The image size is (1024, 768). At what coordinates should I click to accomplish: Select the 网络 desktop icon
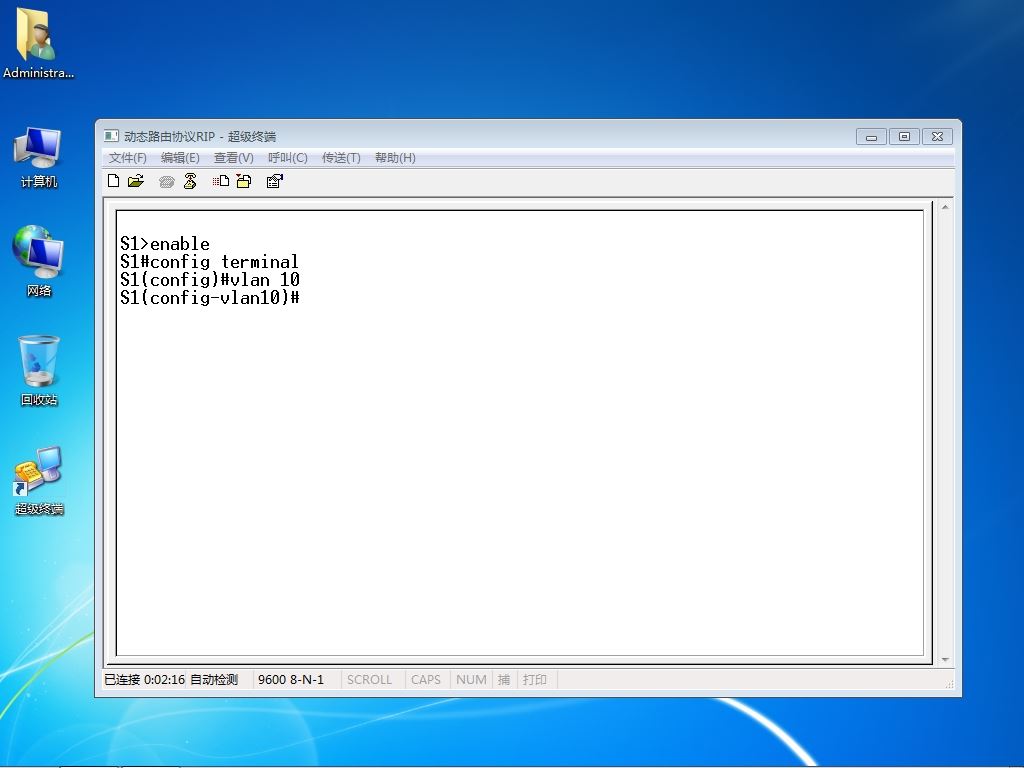point(39,261)
